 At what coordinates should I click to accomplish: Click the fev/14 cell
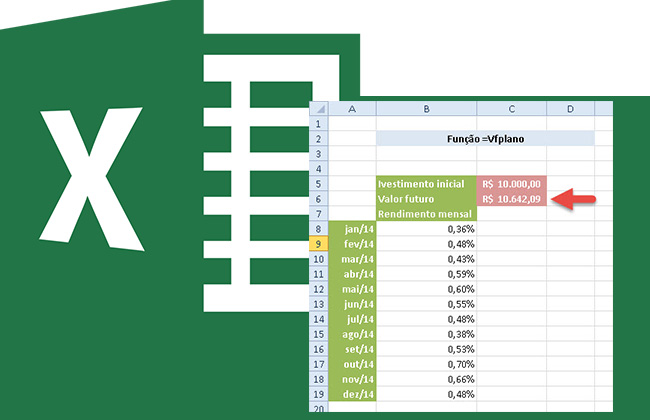pyautogui.click(x=352, y=243)
